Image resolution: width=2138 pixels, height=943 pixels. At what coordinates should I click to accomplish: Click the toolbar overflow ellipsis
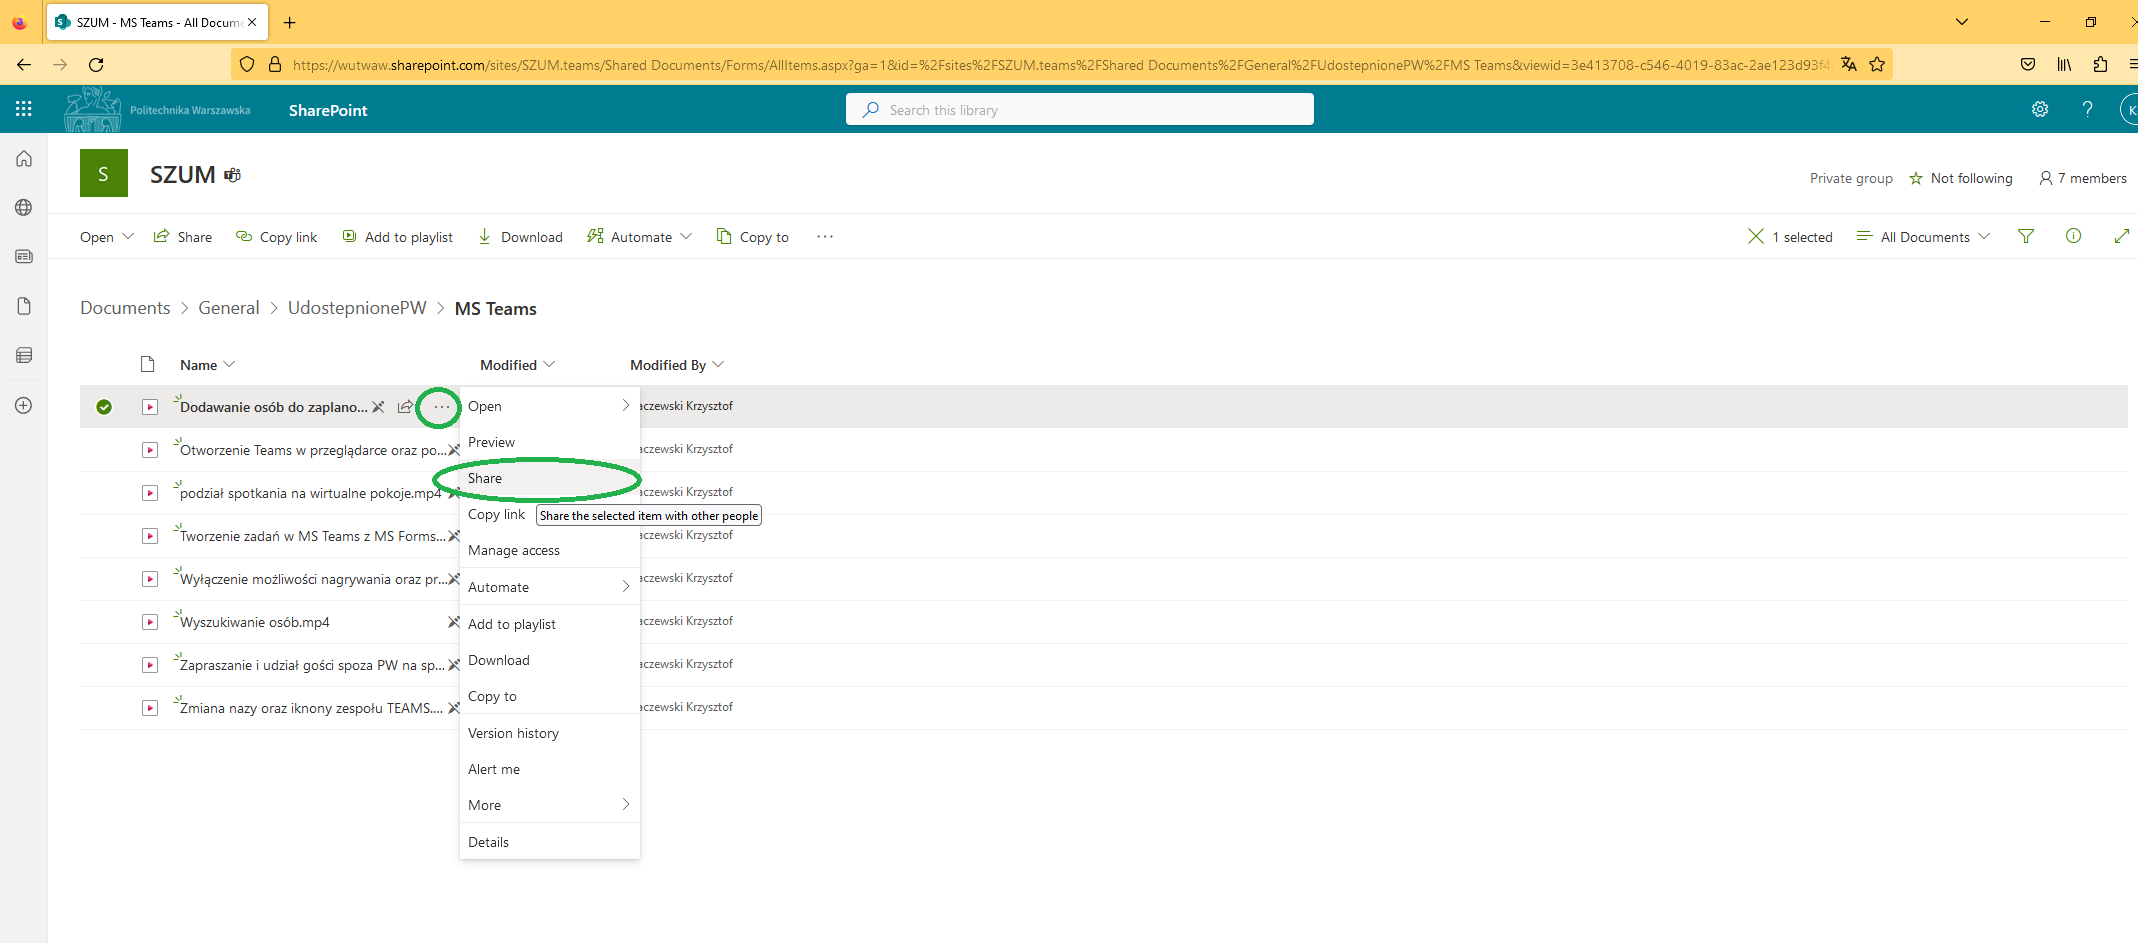824,236
